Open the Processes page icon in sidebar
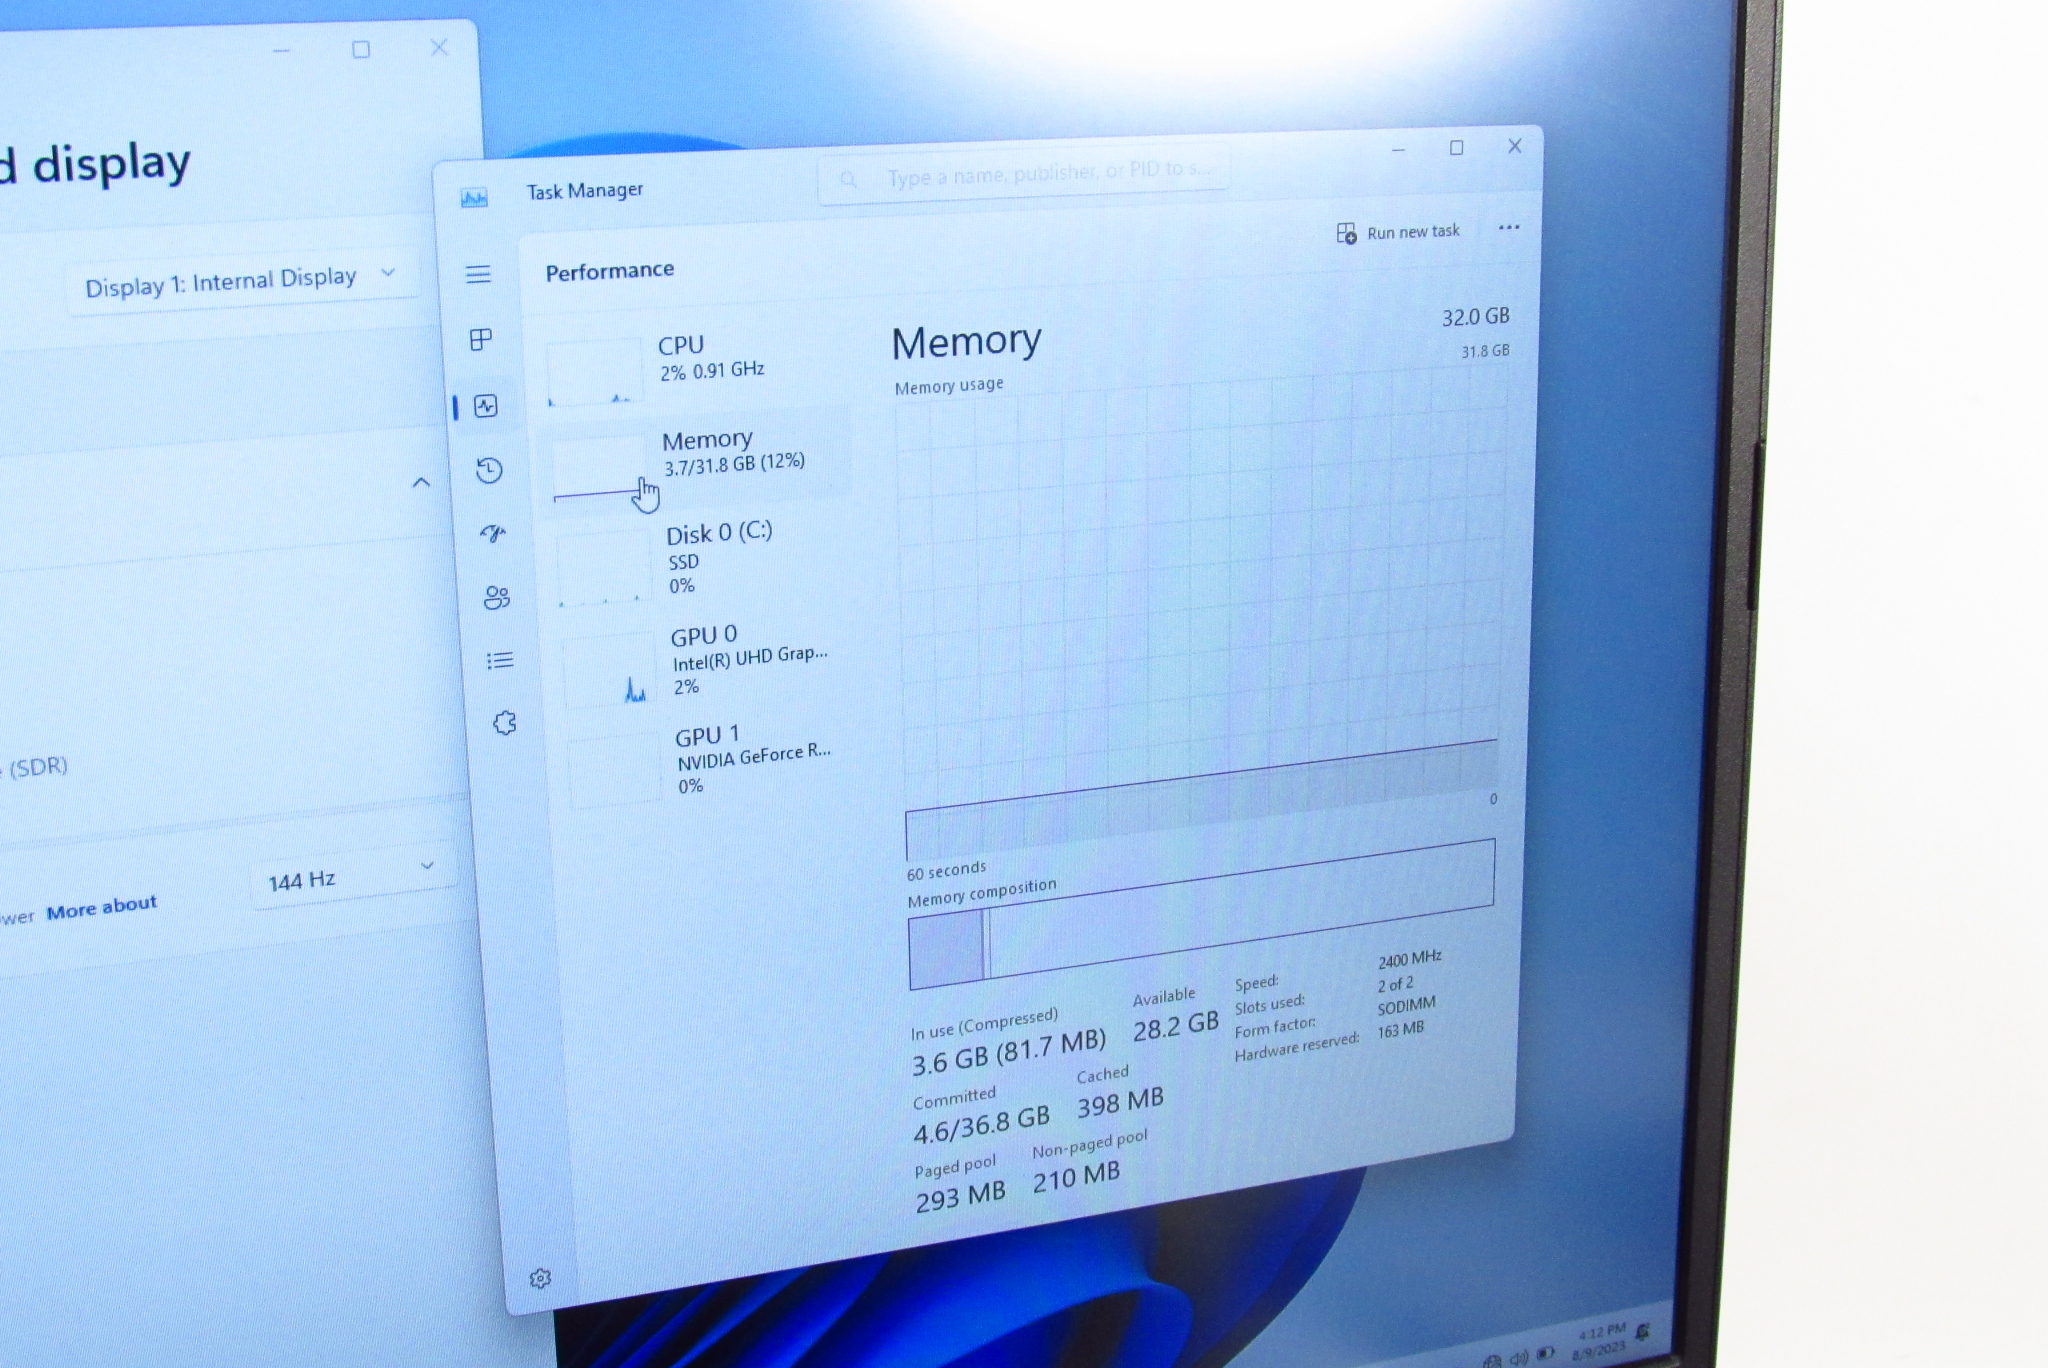2048x1368 pixels. [x=481, y=340]
